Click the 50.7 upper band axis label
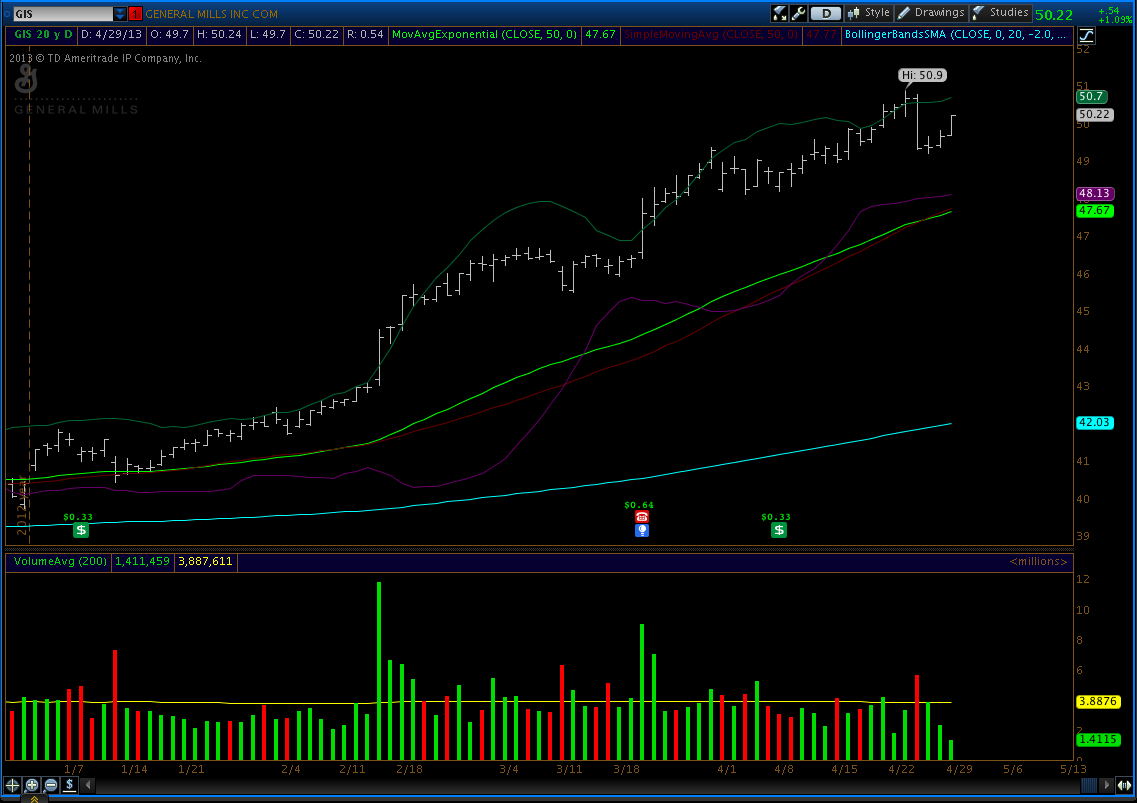The height and width of the screenshot is (803, 1137). (1091, 96)
